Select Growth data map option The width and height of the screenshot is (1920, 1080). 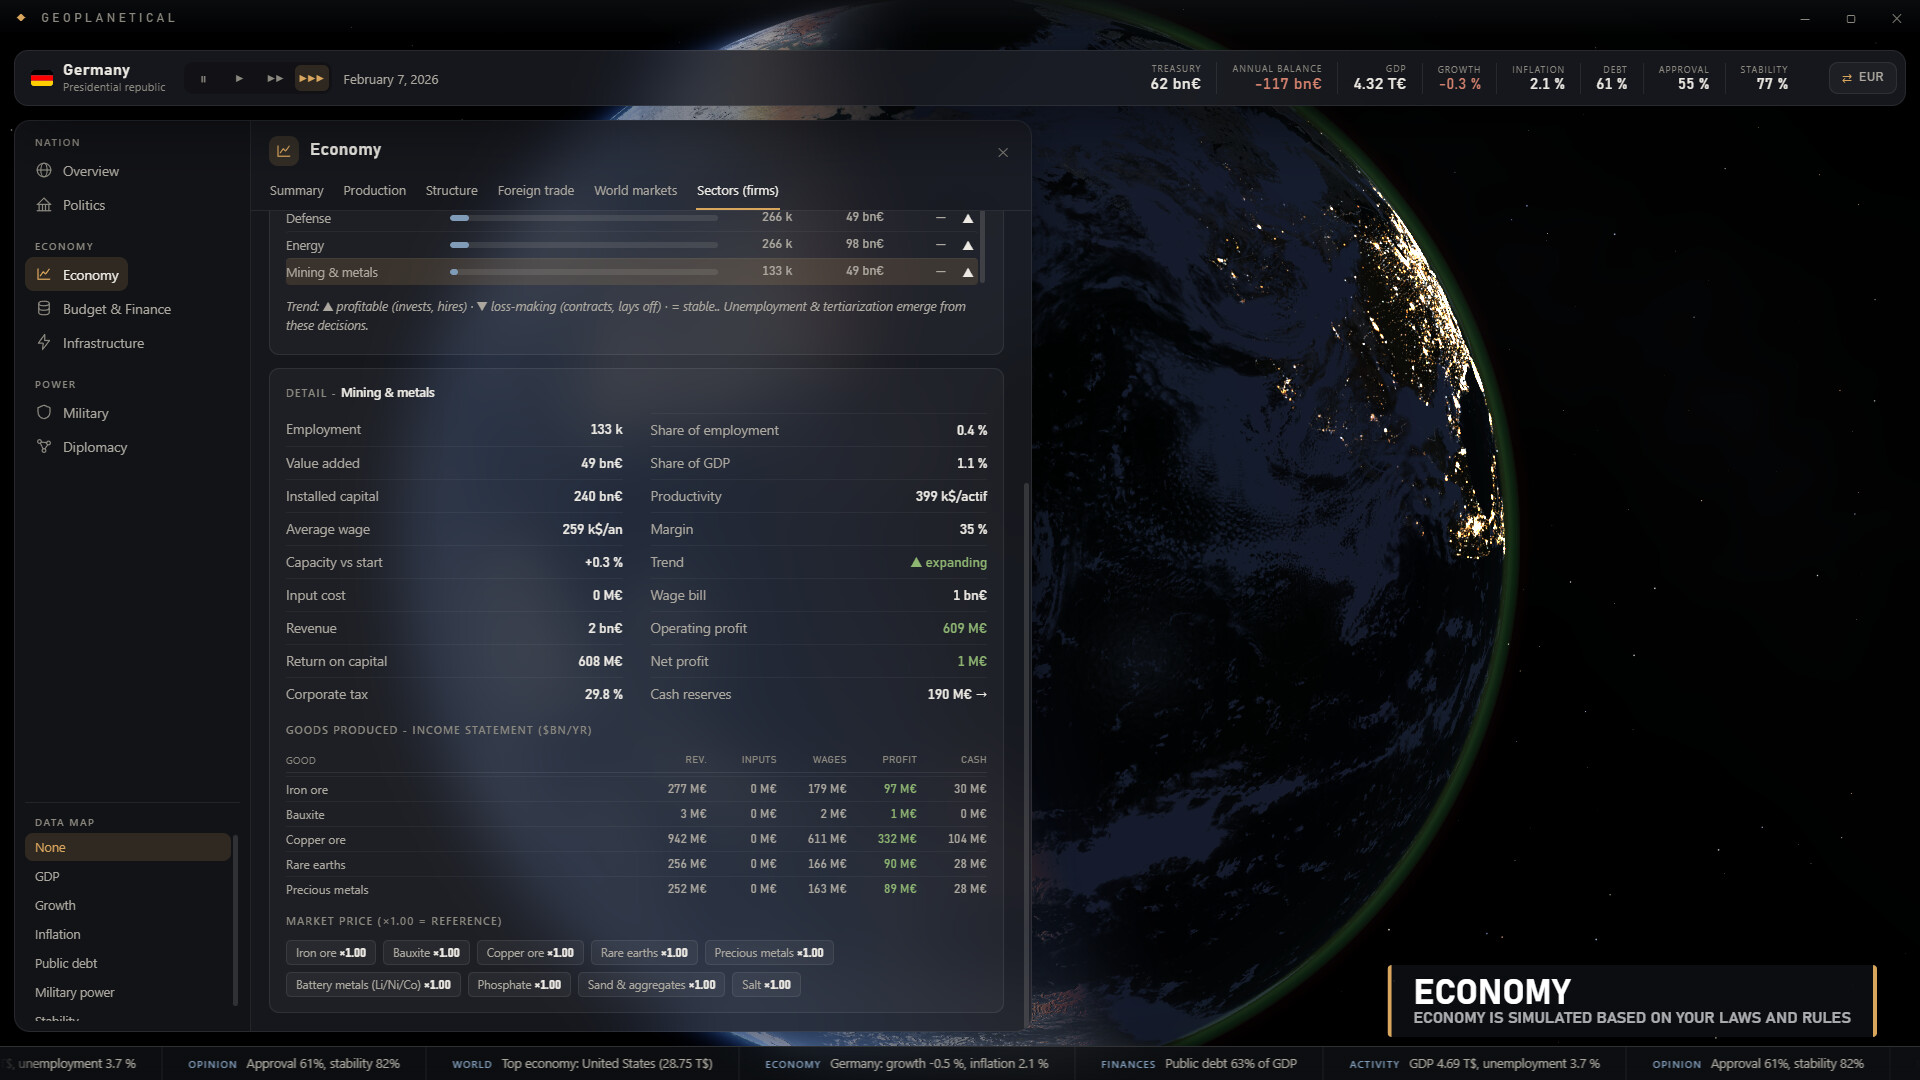(x=128, y=905)
